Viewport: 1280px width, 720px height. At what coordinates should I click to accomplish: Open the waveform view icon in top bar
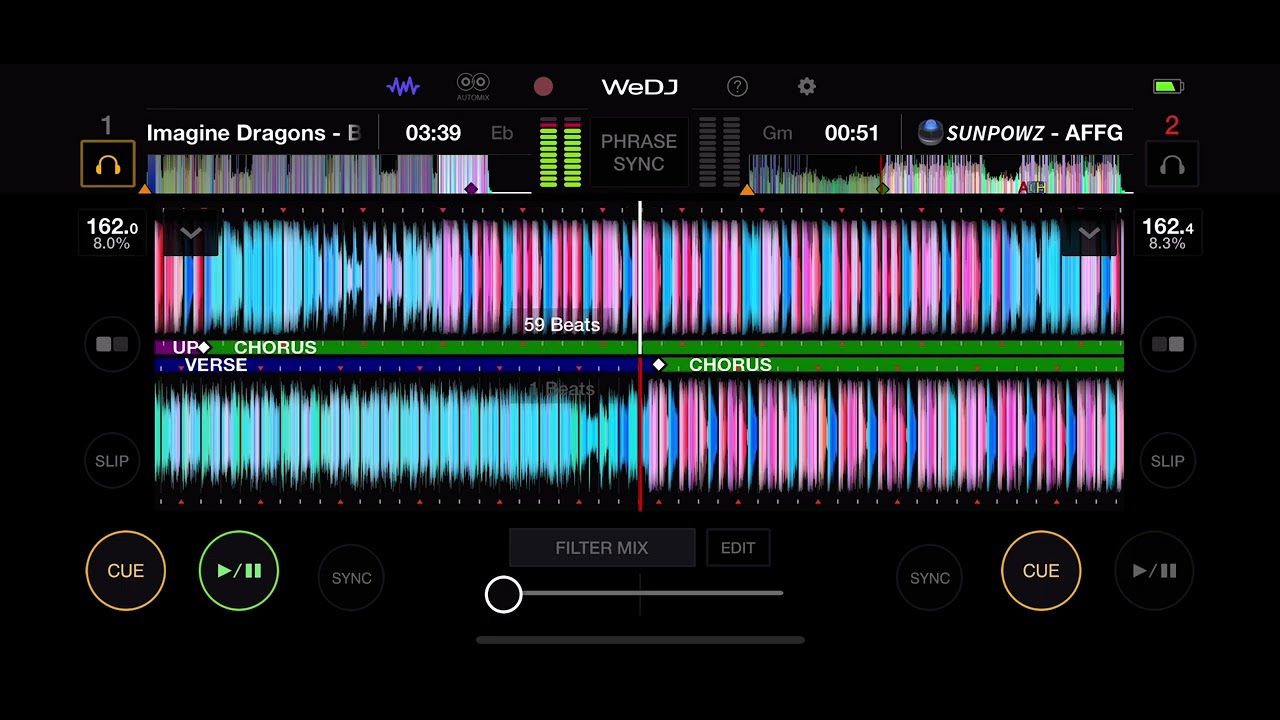tap(403, 87)
